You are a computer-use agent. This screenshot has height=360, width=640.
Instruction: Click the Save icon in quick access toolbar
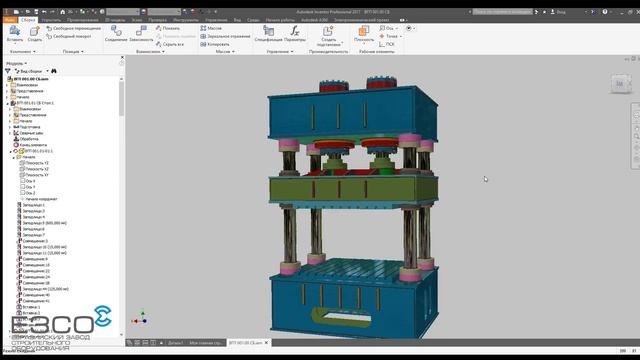(x=36, y=12)
